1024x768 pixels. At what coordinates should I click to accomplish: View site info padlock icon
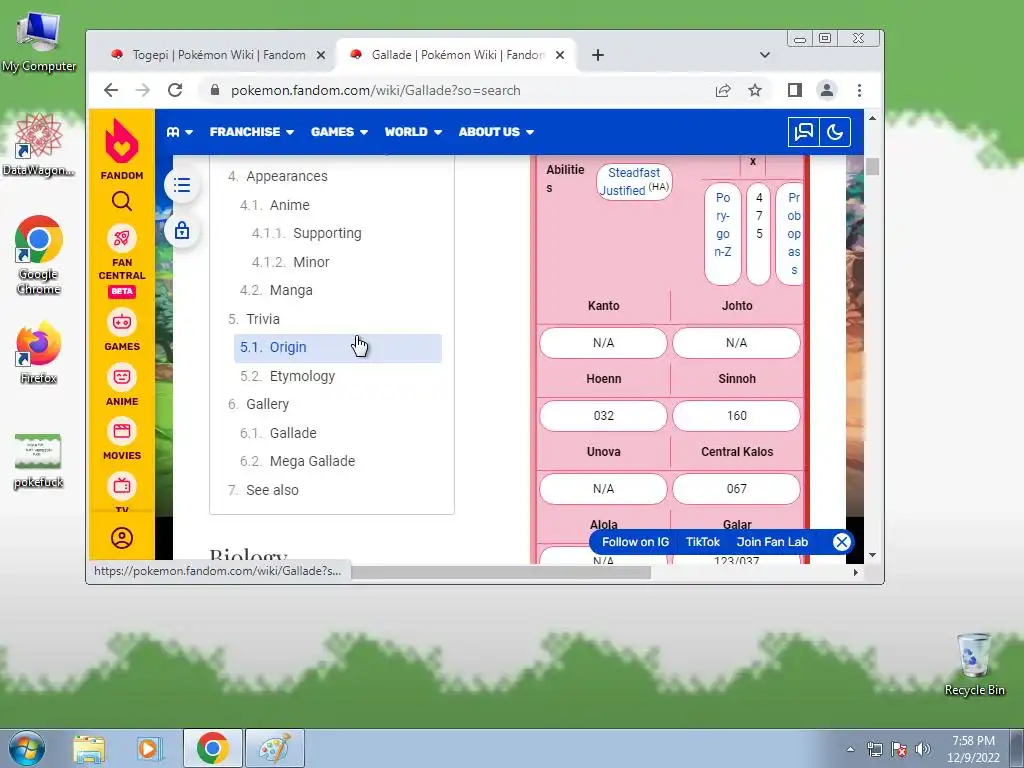215,90
